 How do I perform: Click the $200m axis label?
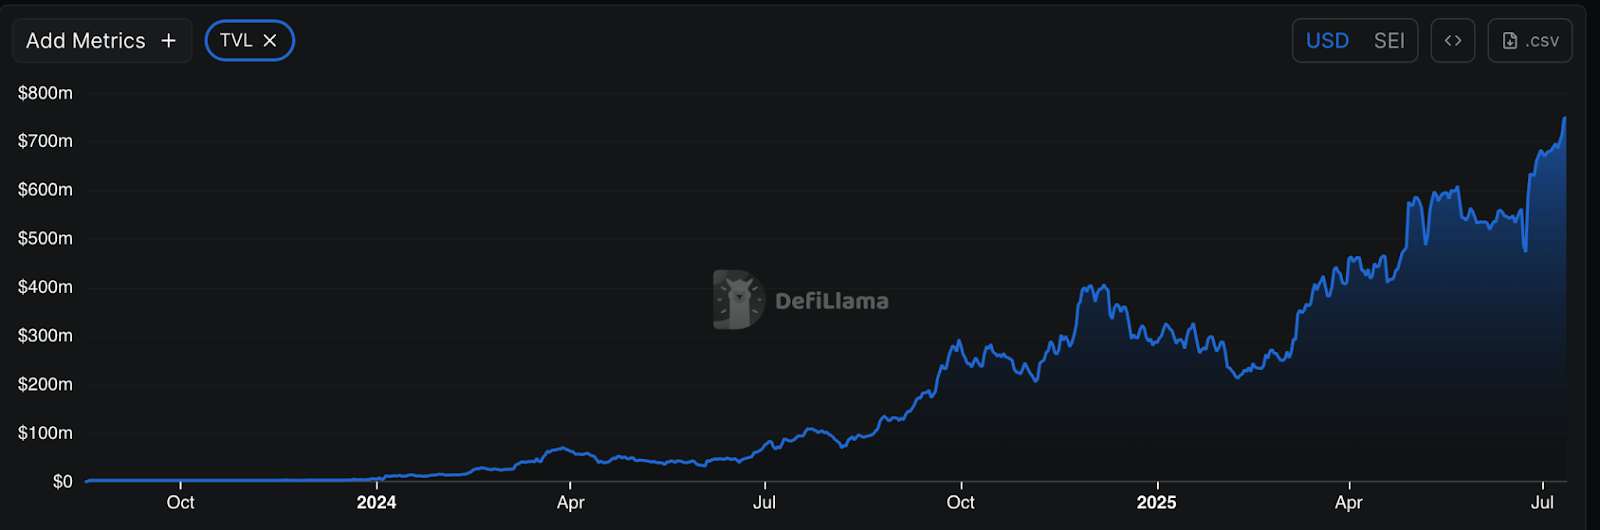pos(45,384)
